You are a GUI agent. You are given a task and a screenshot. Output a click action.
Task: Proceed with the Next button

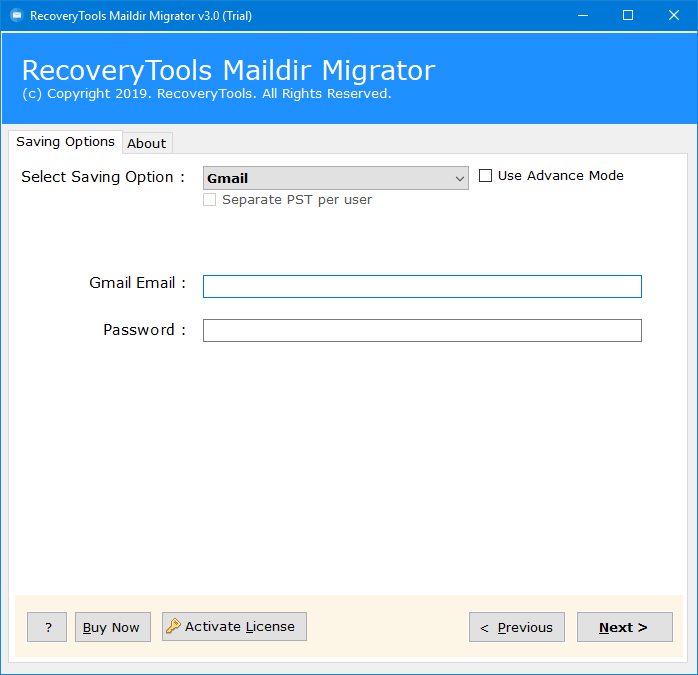625,627
